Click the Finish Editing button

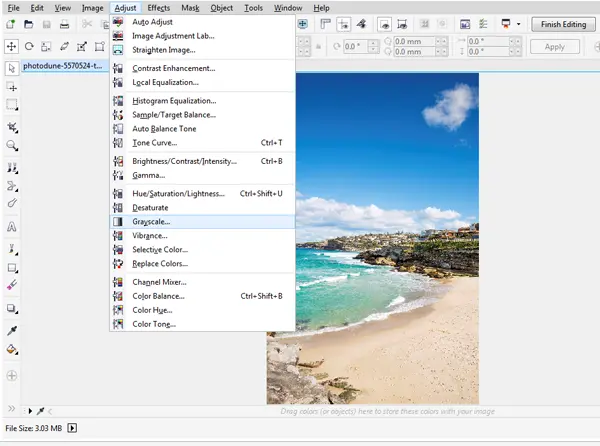(x=563, y=24)
